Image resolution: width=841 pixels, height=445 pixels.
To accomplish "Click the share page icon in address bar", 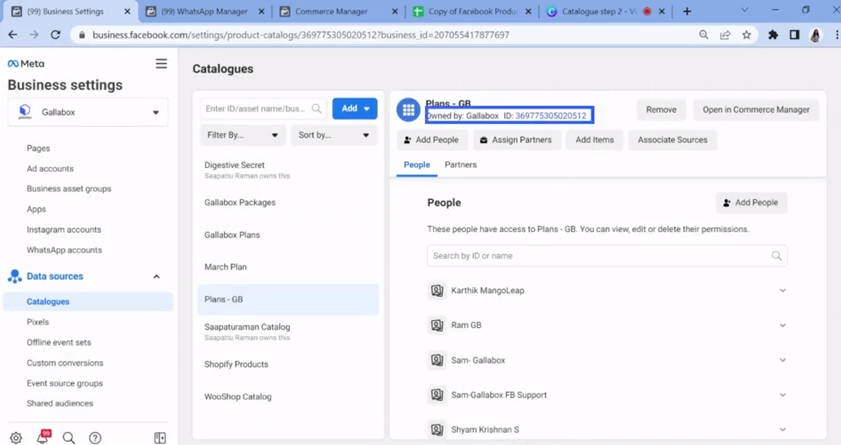I will pyautogui.click(x=725, y=35).
